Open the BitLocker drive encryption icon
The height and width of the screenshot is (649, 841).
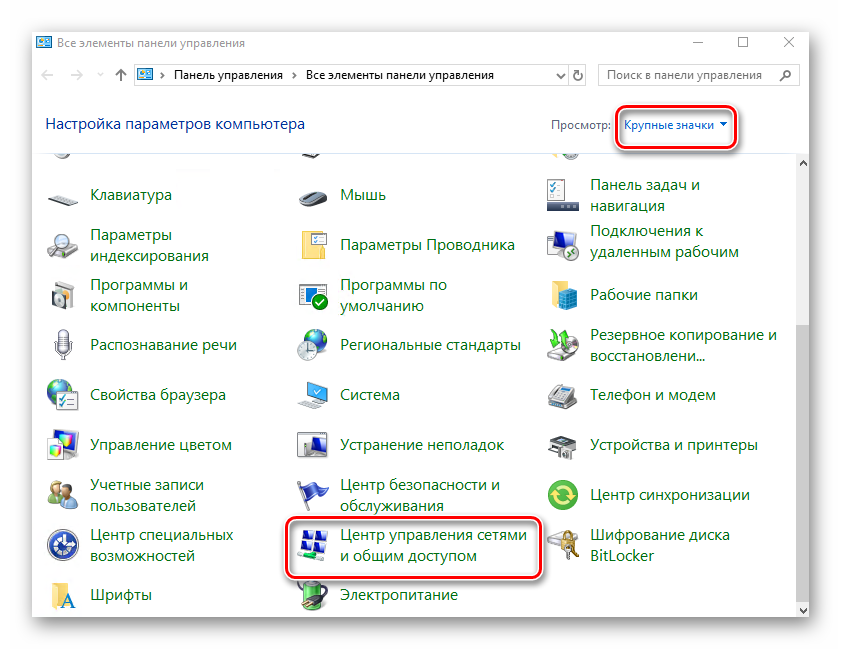(564, 544)
